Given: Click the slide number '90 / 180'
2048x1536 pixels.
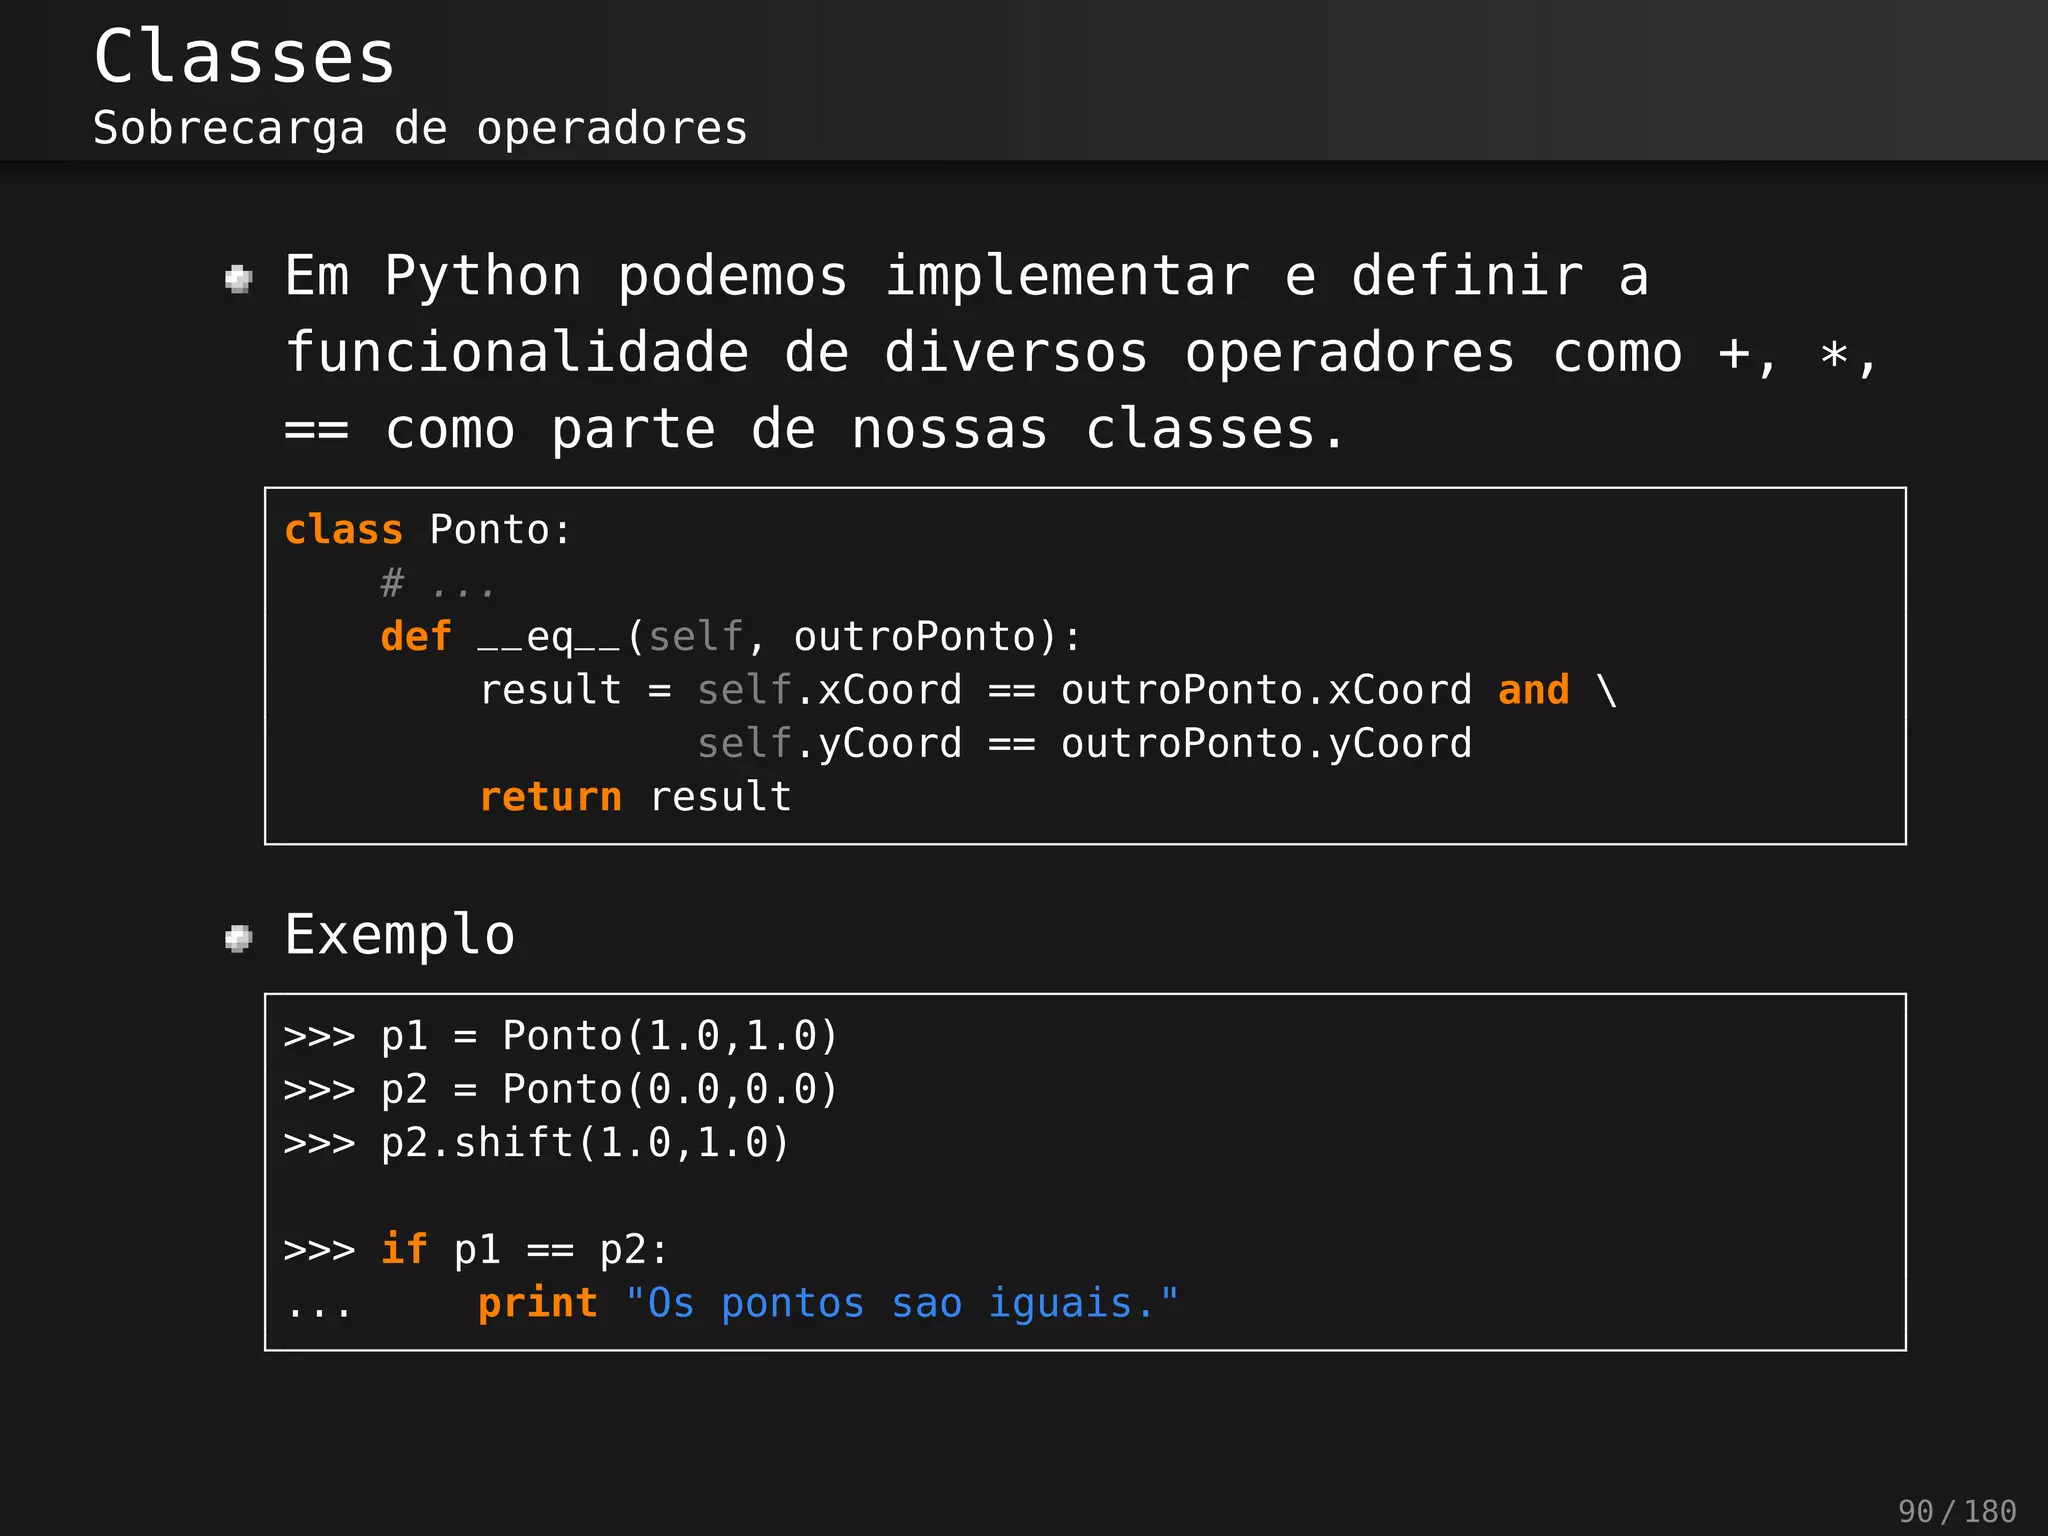Looking at the screenshot, I should click(x=1957, y=1511).
